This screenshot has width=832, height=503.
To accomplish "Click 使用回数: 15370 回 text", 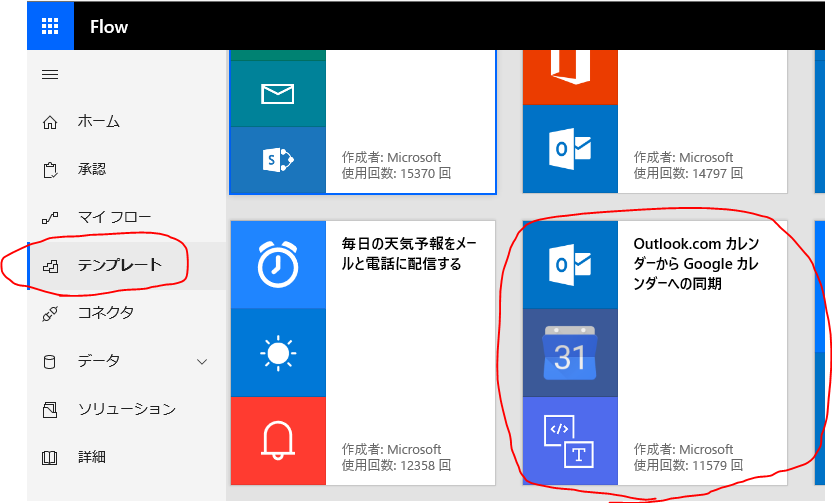I will click(x=396, y=174).
